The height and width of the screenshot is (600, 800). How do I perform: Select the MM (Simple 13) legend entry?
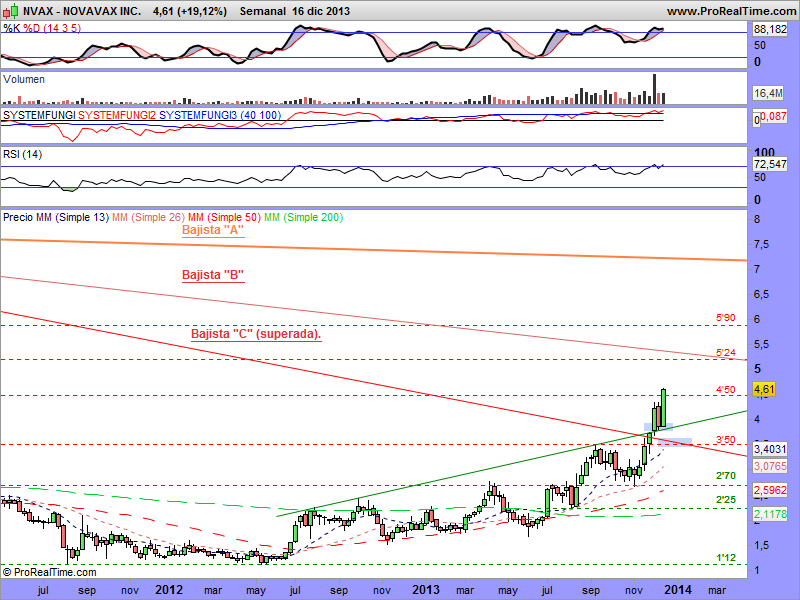click(x=72, y=217)
